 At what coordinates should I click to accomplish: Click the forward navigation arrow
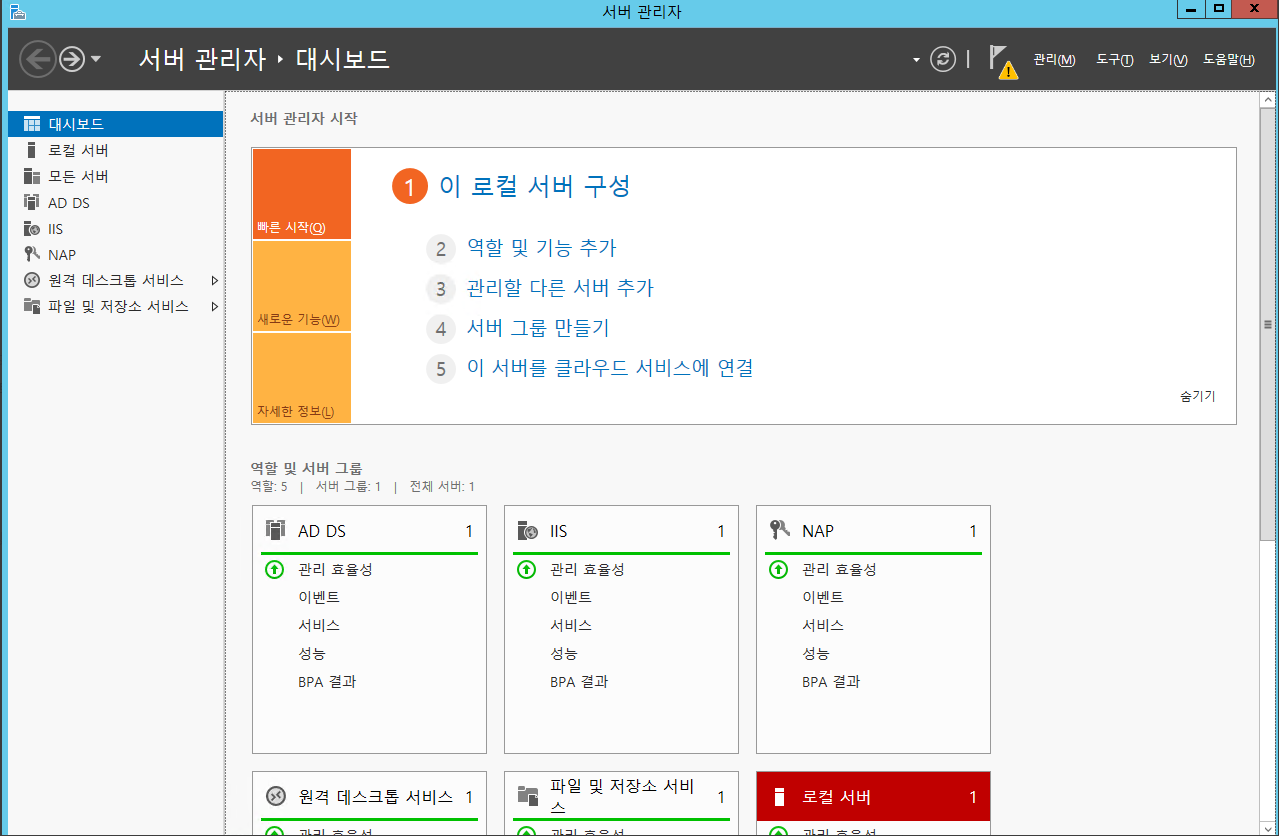(71, 59)
